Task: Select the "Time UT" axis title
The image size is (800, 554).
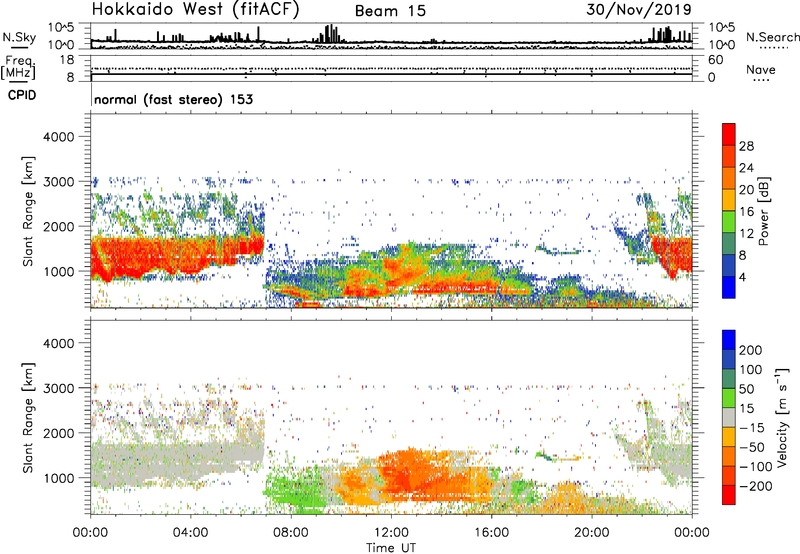Action: pos(391,547)
